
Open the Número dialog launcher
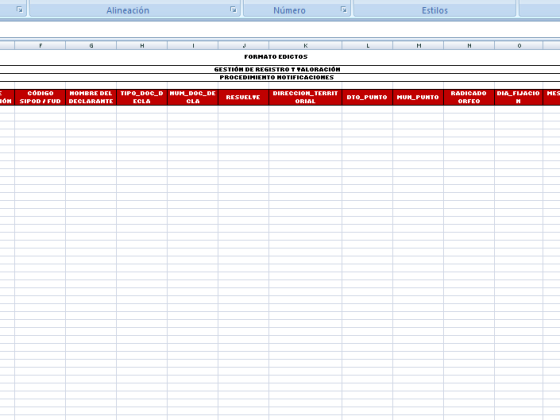344,10
